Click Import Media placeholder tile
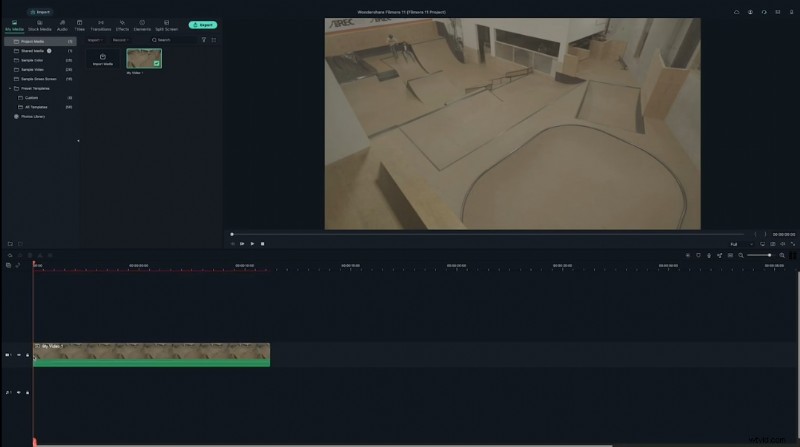The image size is (800, 447). 103,59
